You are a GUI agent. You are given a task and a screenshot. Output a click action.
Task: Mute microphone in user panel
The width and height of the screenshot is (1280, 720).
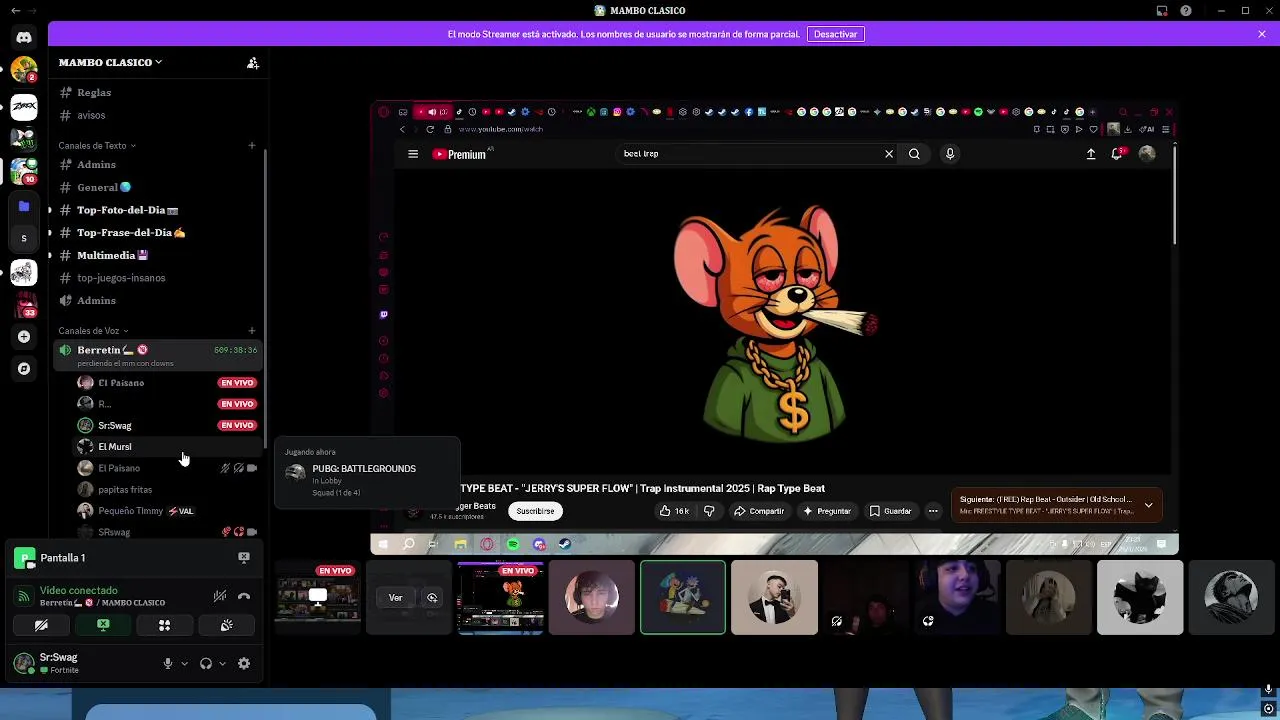tap(168, 663)
